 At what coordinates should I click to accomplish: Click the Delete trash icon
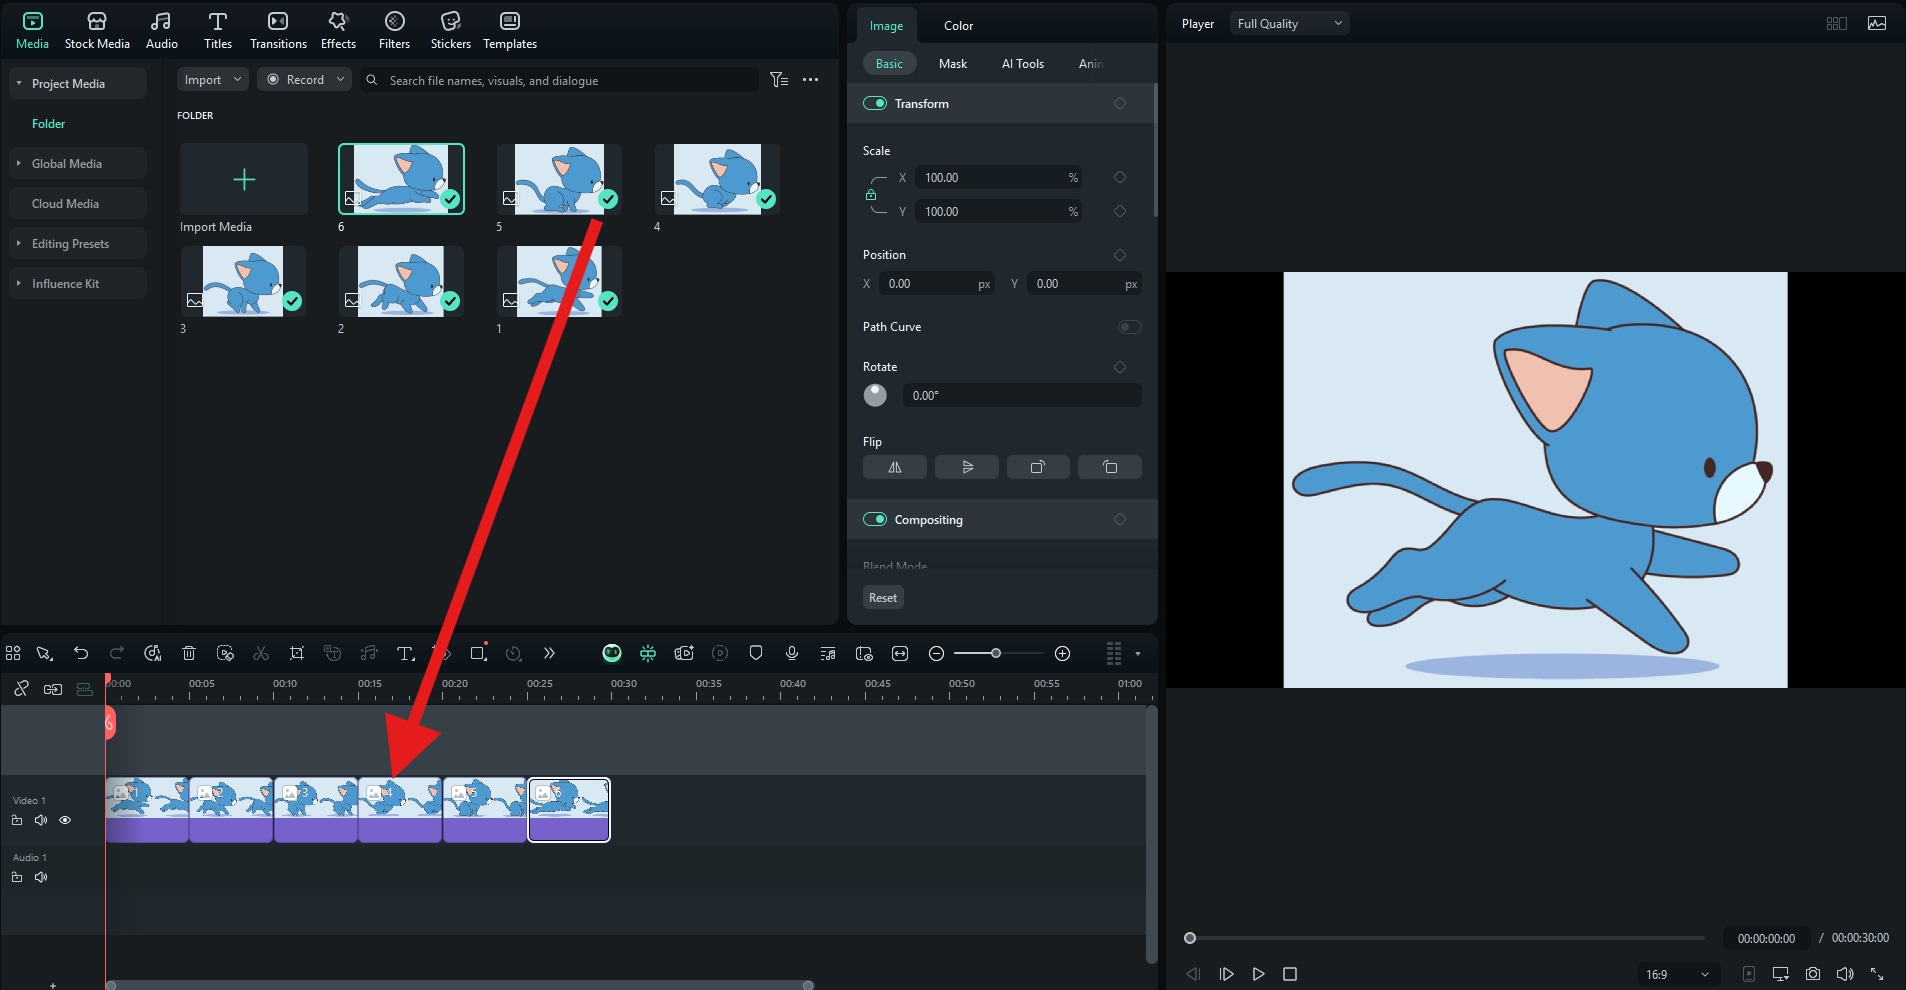pyautogui.click(x=189, y=653)
